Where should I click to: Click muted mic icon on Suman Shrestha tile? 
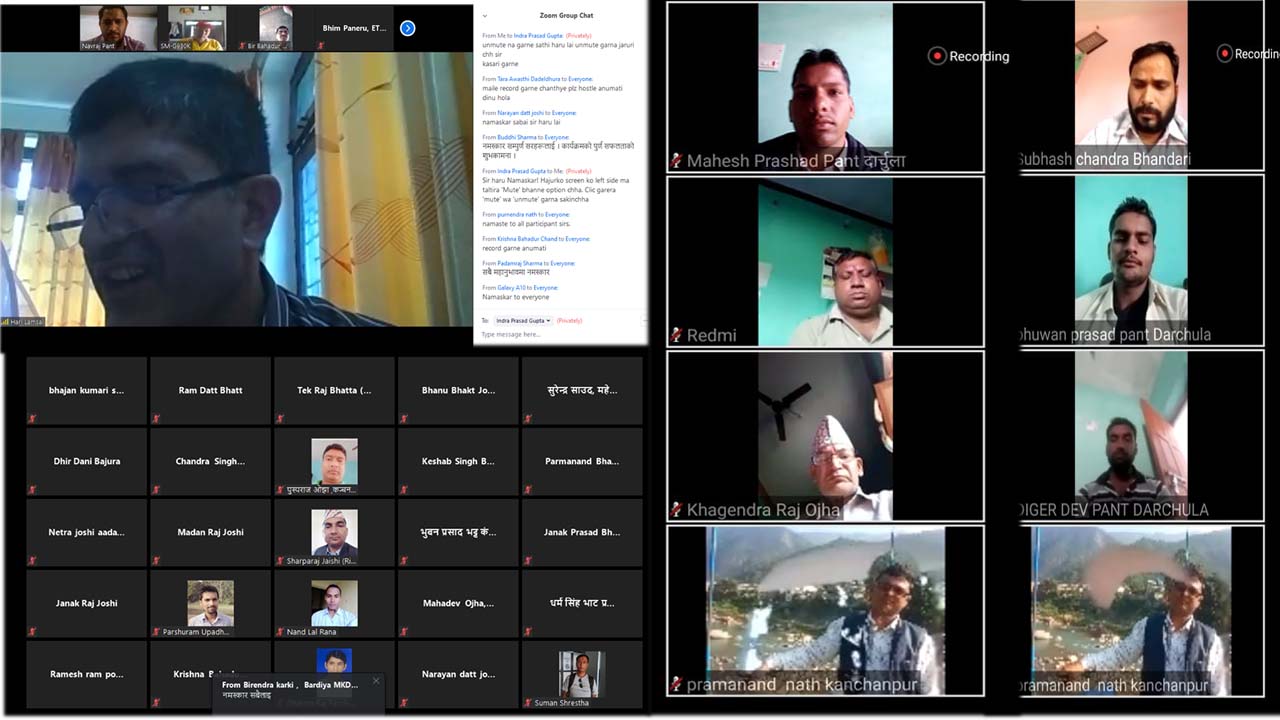click(528, 703)
